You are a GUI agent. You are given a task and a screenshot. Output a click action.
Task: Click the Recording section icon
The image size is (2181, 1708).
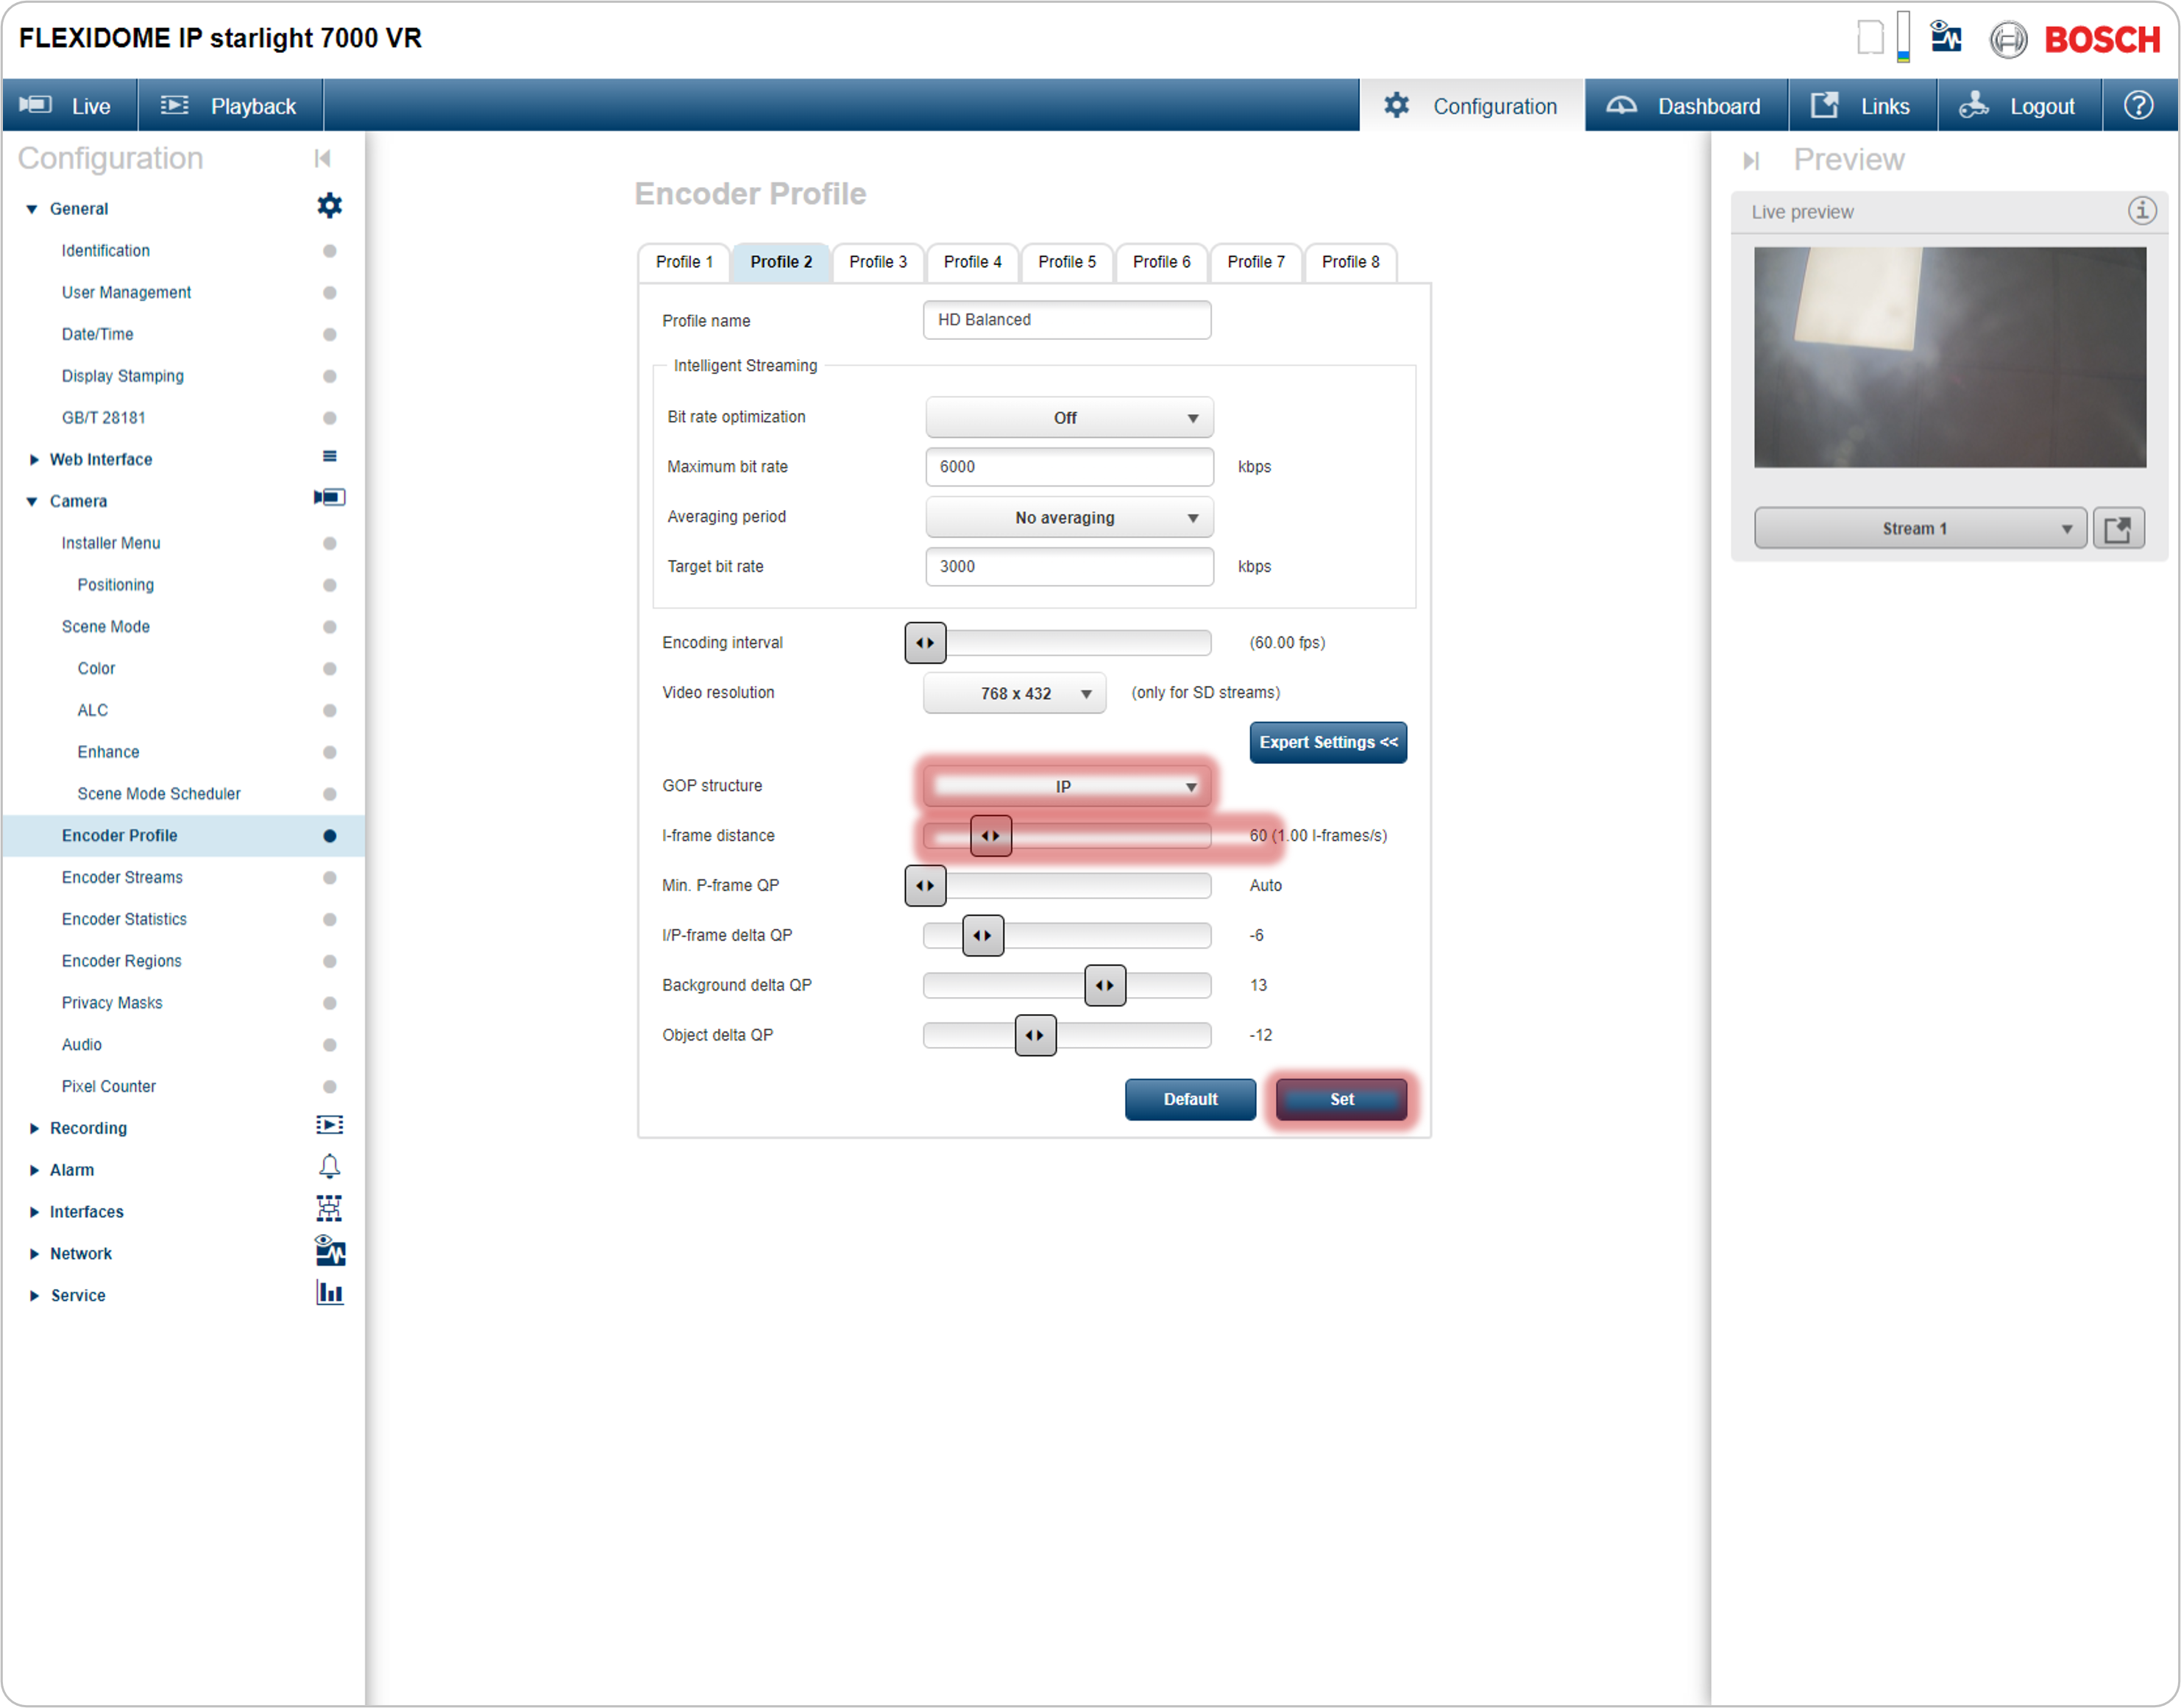tap(329, 1126)
